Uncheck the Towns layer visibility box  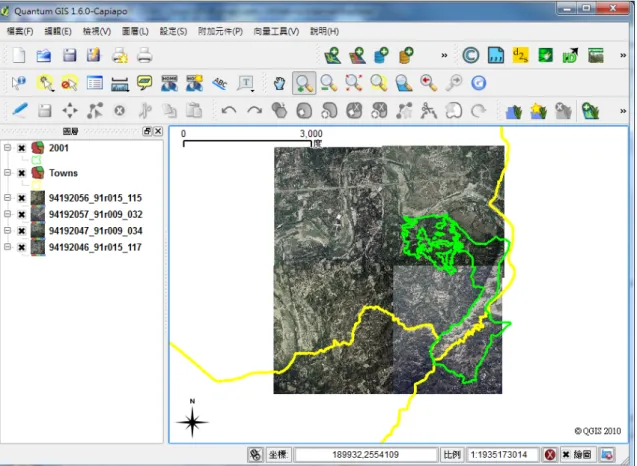click(x=22, y=173)
